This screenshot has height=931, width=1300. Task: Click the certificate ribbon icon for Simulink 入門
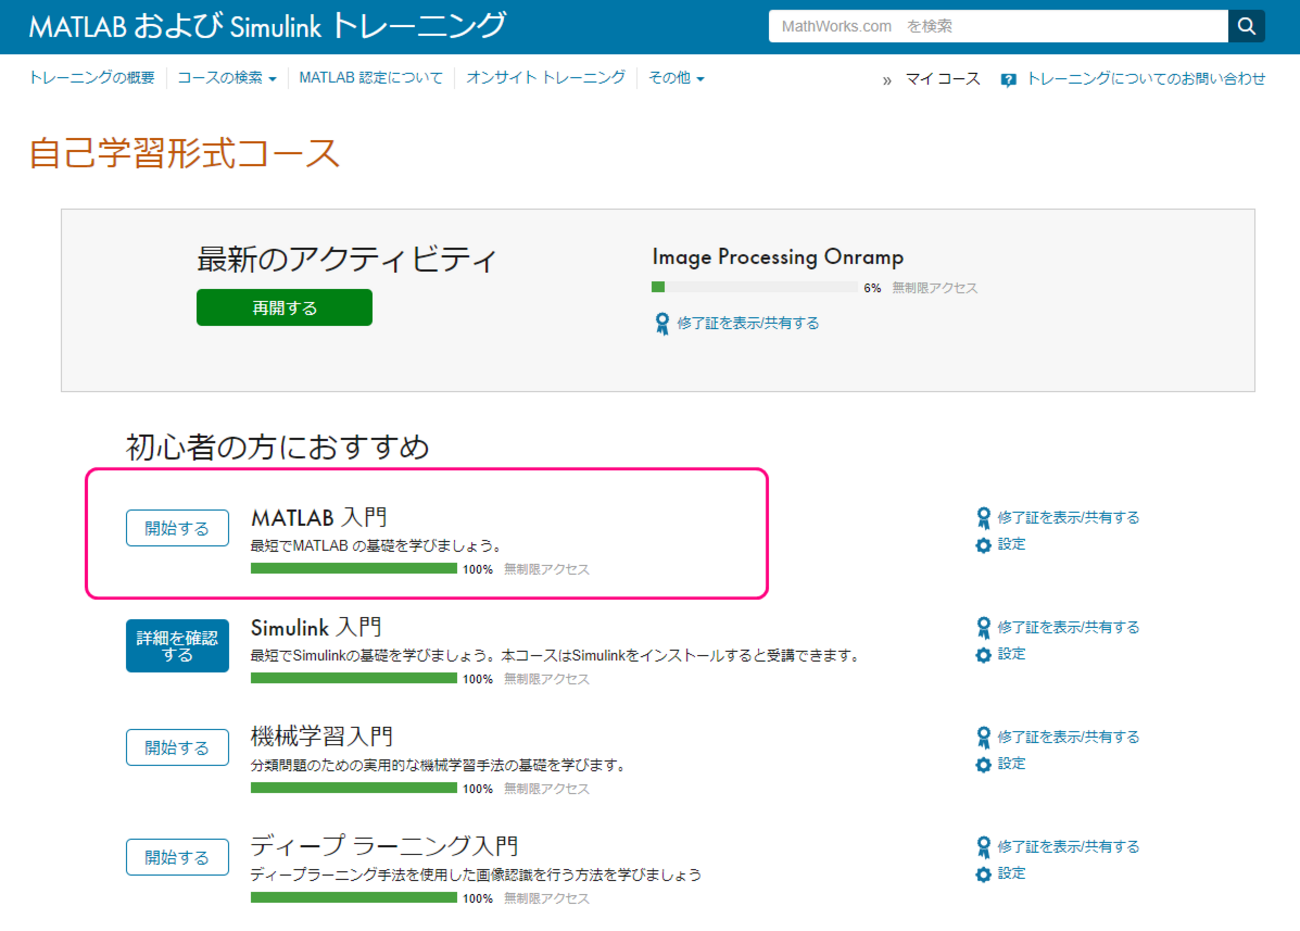983,627
